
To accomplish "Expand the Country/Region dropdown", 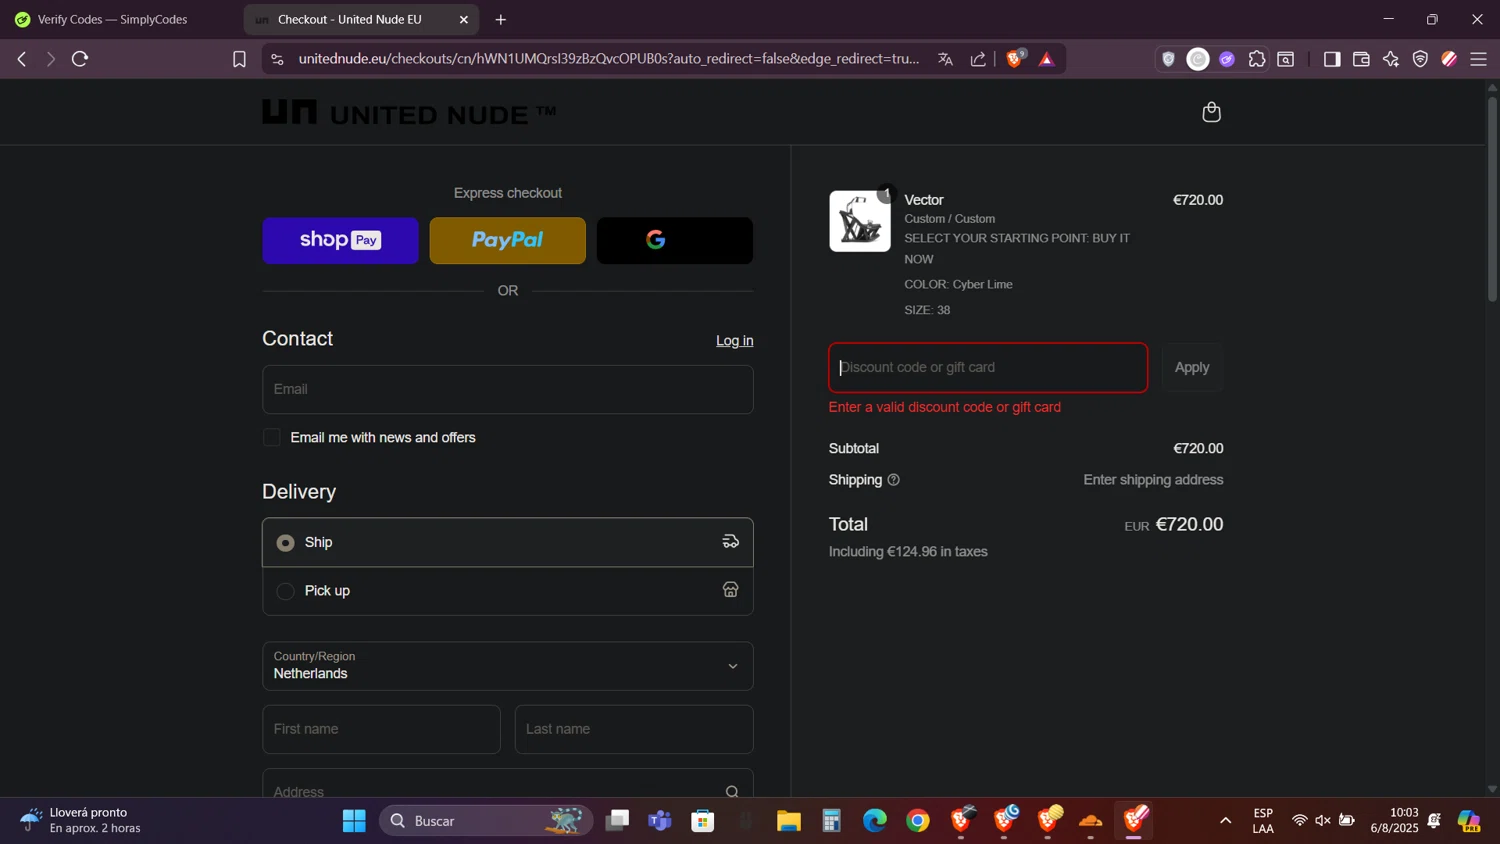I will click(507, 666).
